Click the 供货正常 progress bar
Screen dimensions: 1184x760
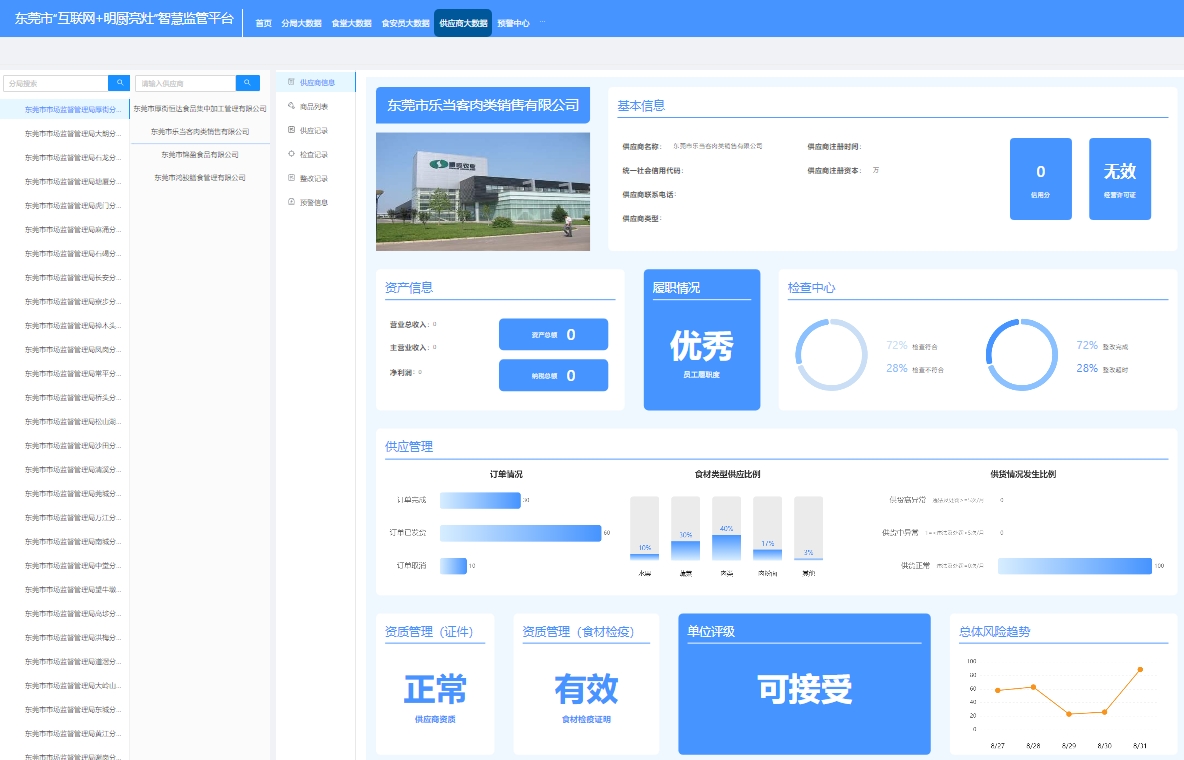(1075, 565)
